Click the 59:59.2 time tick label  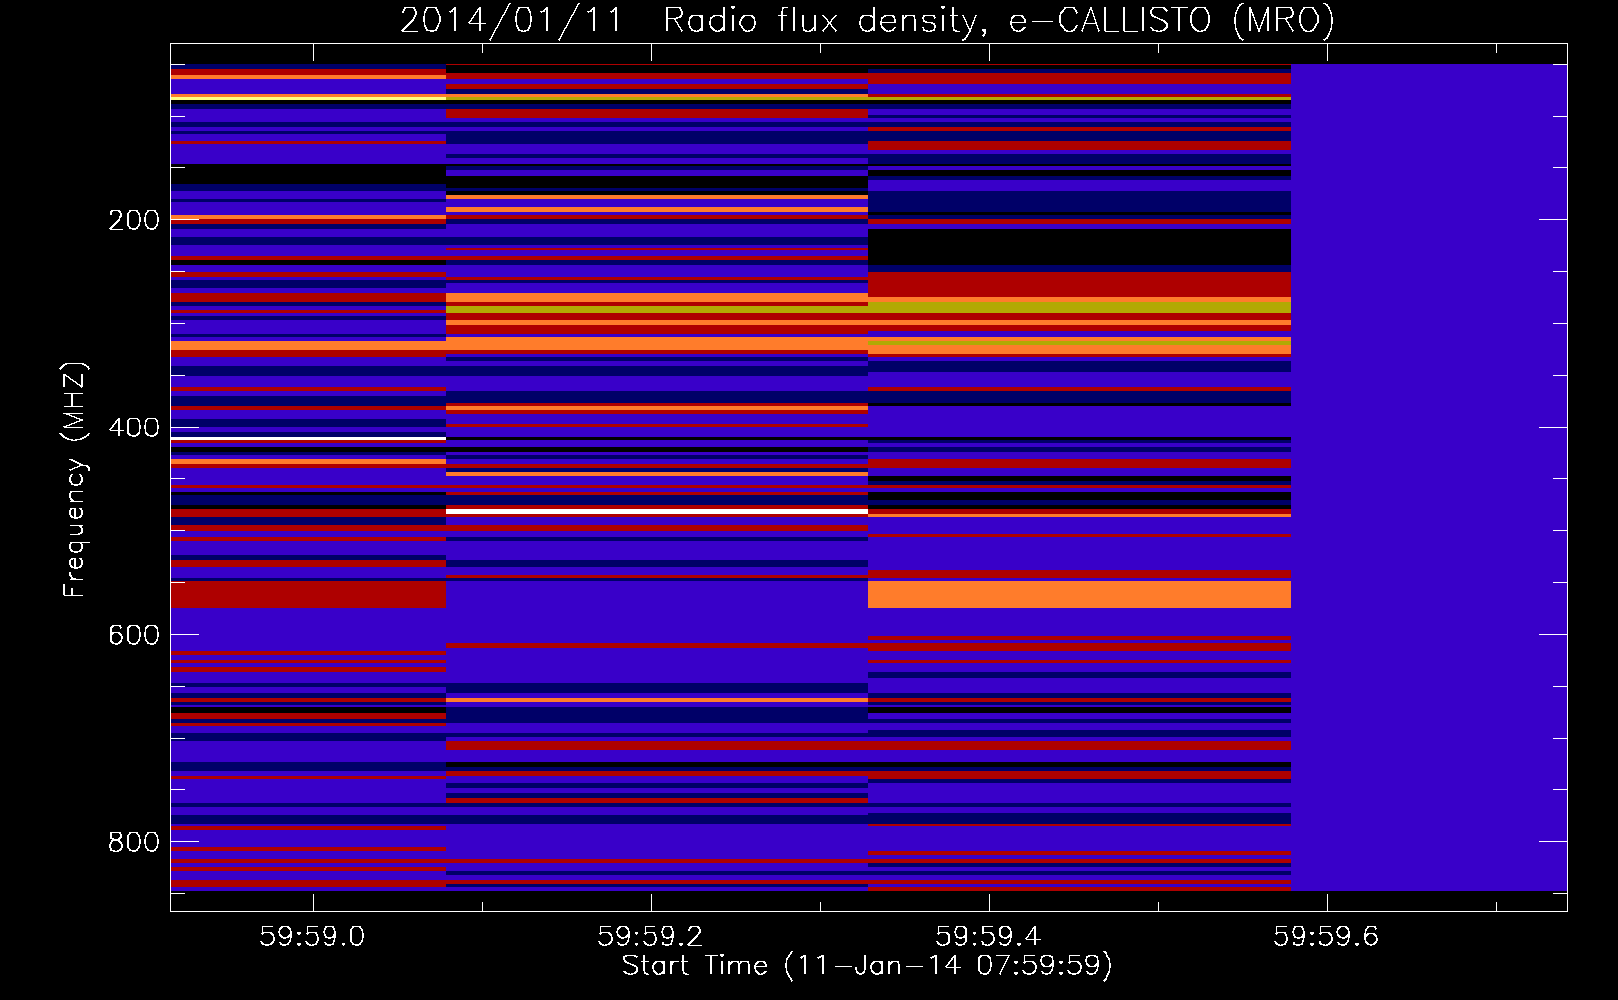point(650,937)
